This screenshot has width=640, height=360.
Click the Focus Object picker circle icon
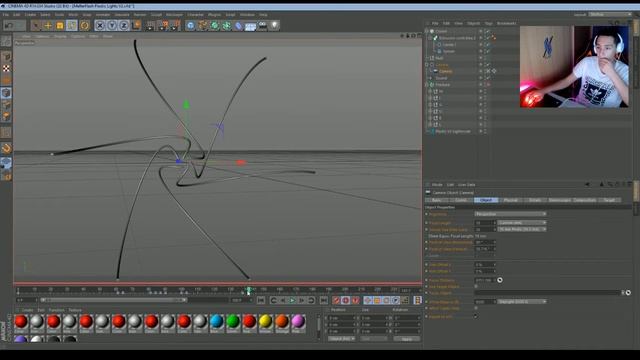pos(628,293)
